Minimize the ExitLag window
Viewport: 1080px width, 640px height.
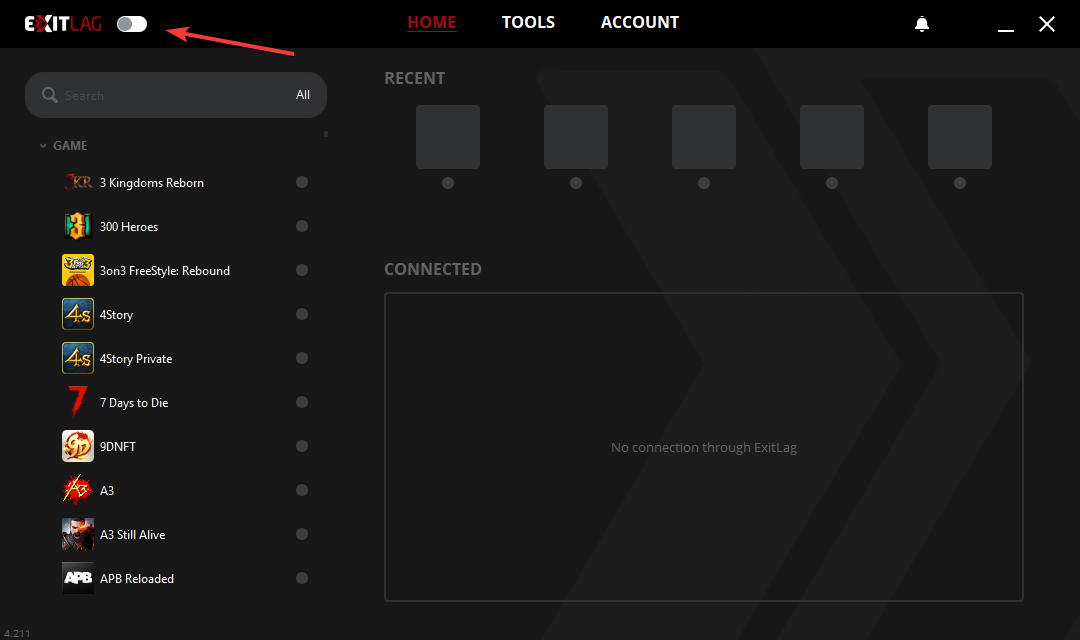click(x=1006, y=30)
